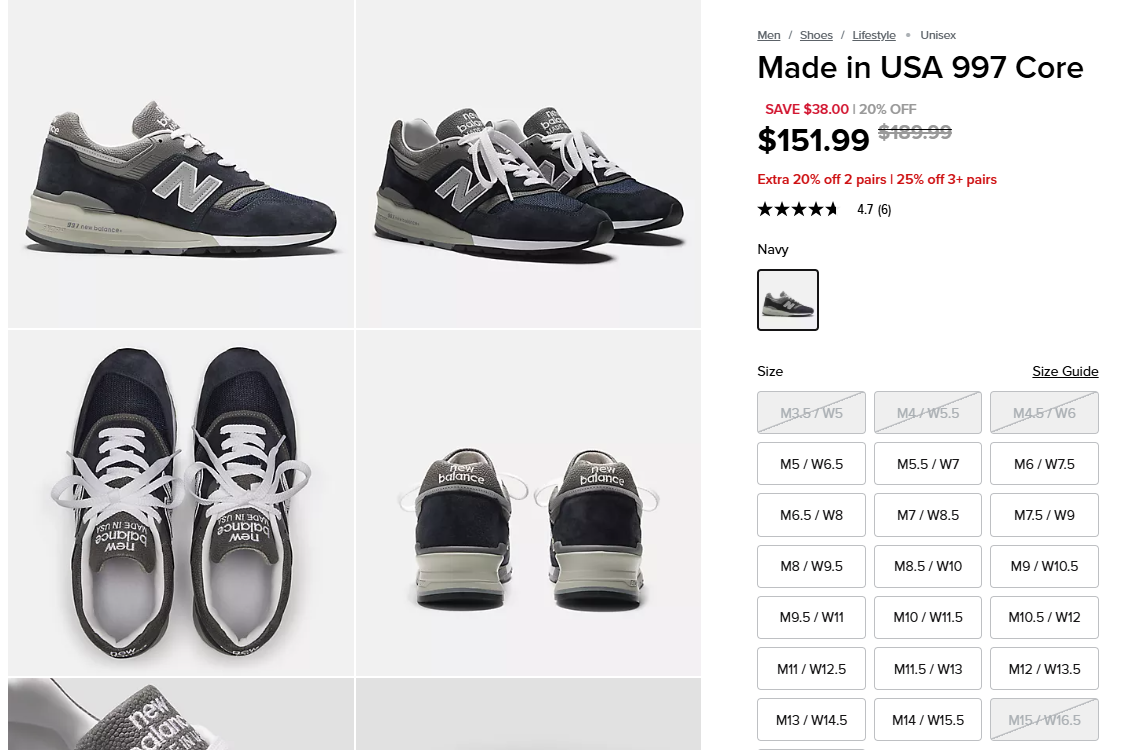Screen dimensions: 1125x750
Task: View the angled pair shoe image
Action: (x=528, y=164)
